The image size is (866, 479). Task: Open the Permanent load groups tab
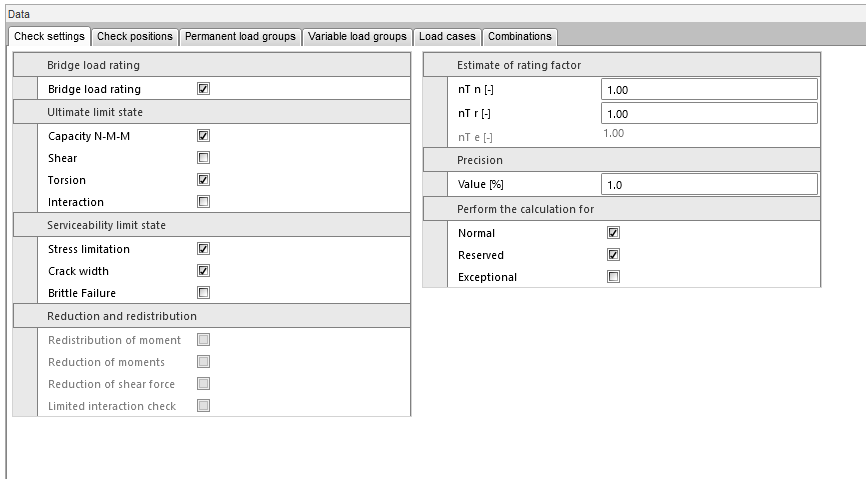coord(240,37)
